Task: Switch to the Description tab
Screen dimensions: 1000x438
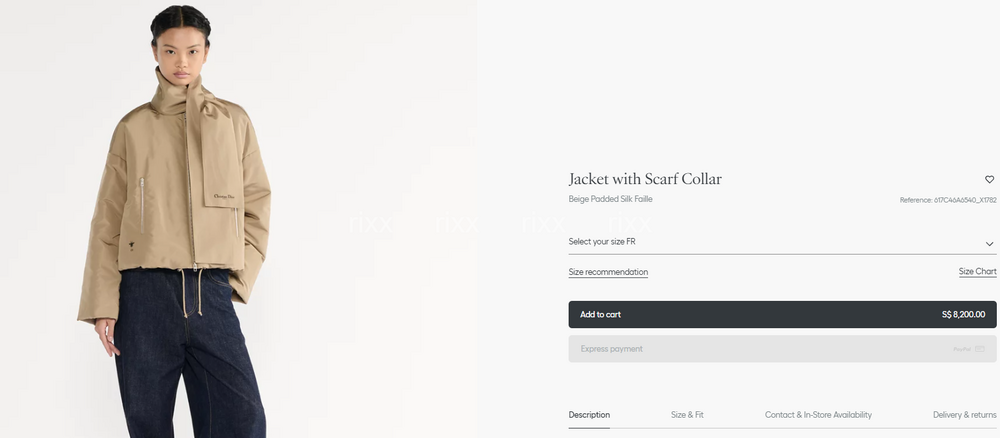Action: click(x=589, y=415)
